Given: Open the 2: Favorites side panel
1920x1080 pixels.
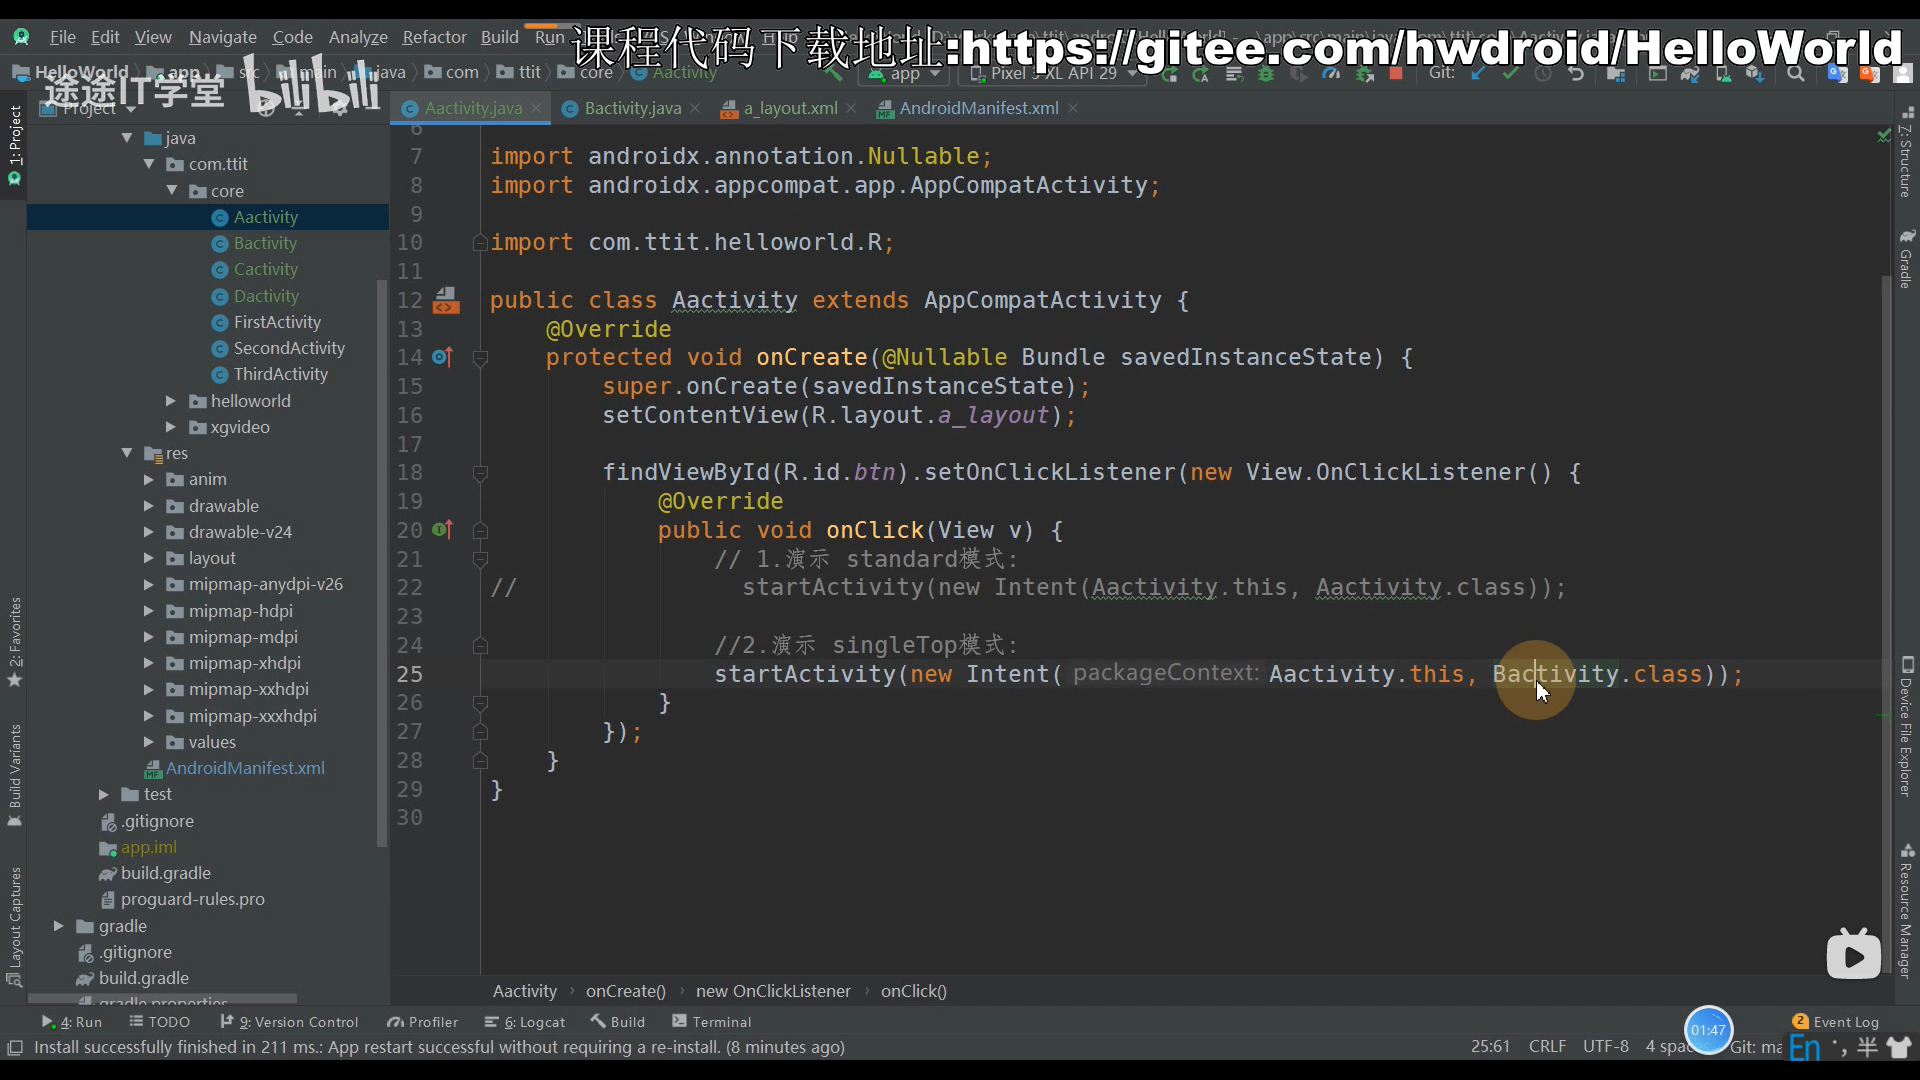Looking at the screenshot, I should pyautogui.click(x=14, y=642).
